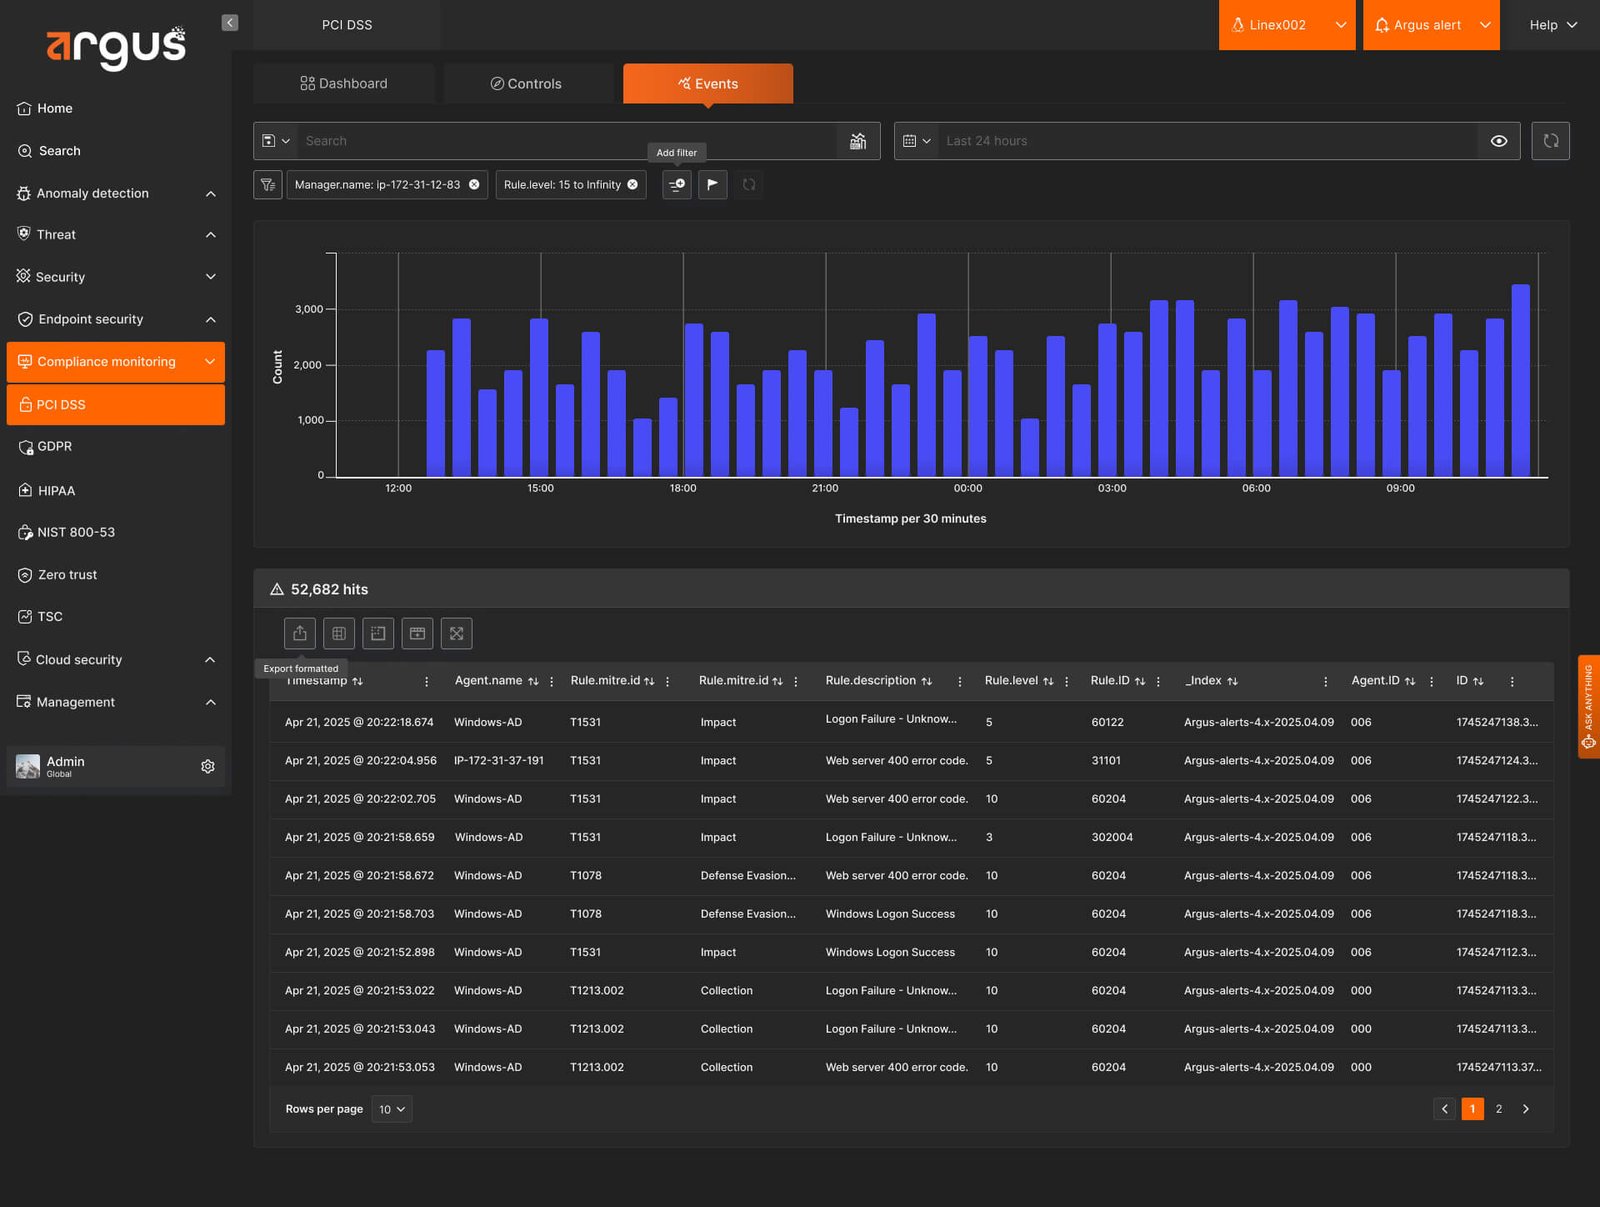The image size is (1600, 1207).
Task: Click the flag icon beside filters
Action: coord(713,185)
